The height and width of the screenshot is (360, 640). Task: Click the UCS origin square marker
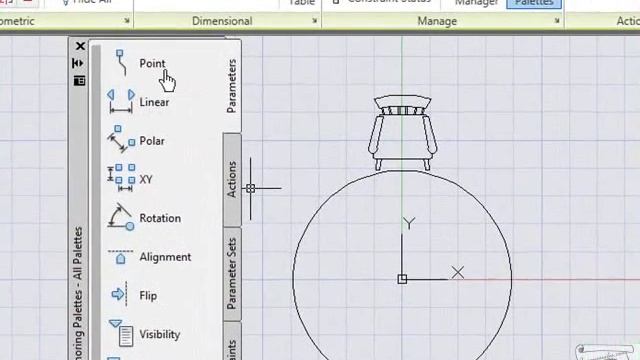pyautogui.click(x=402, y=279)
